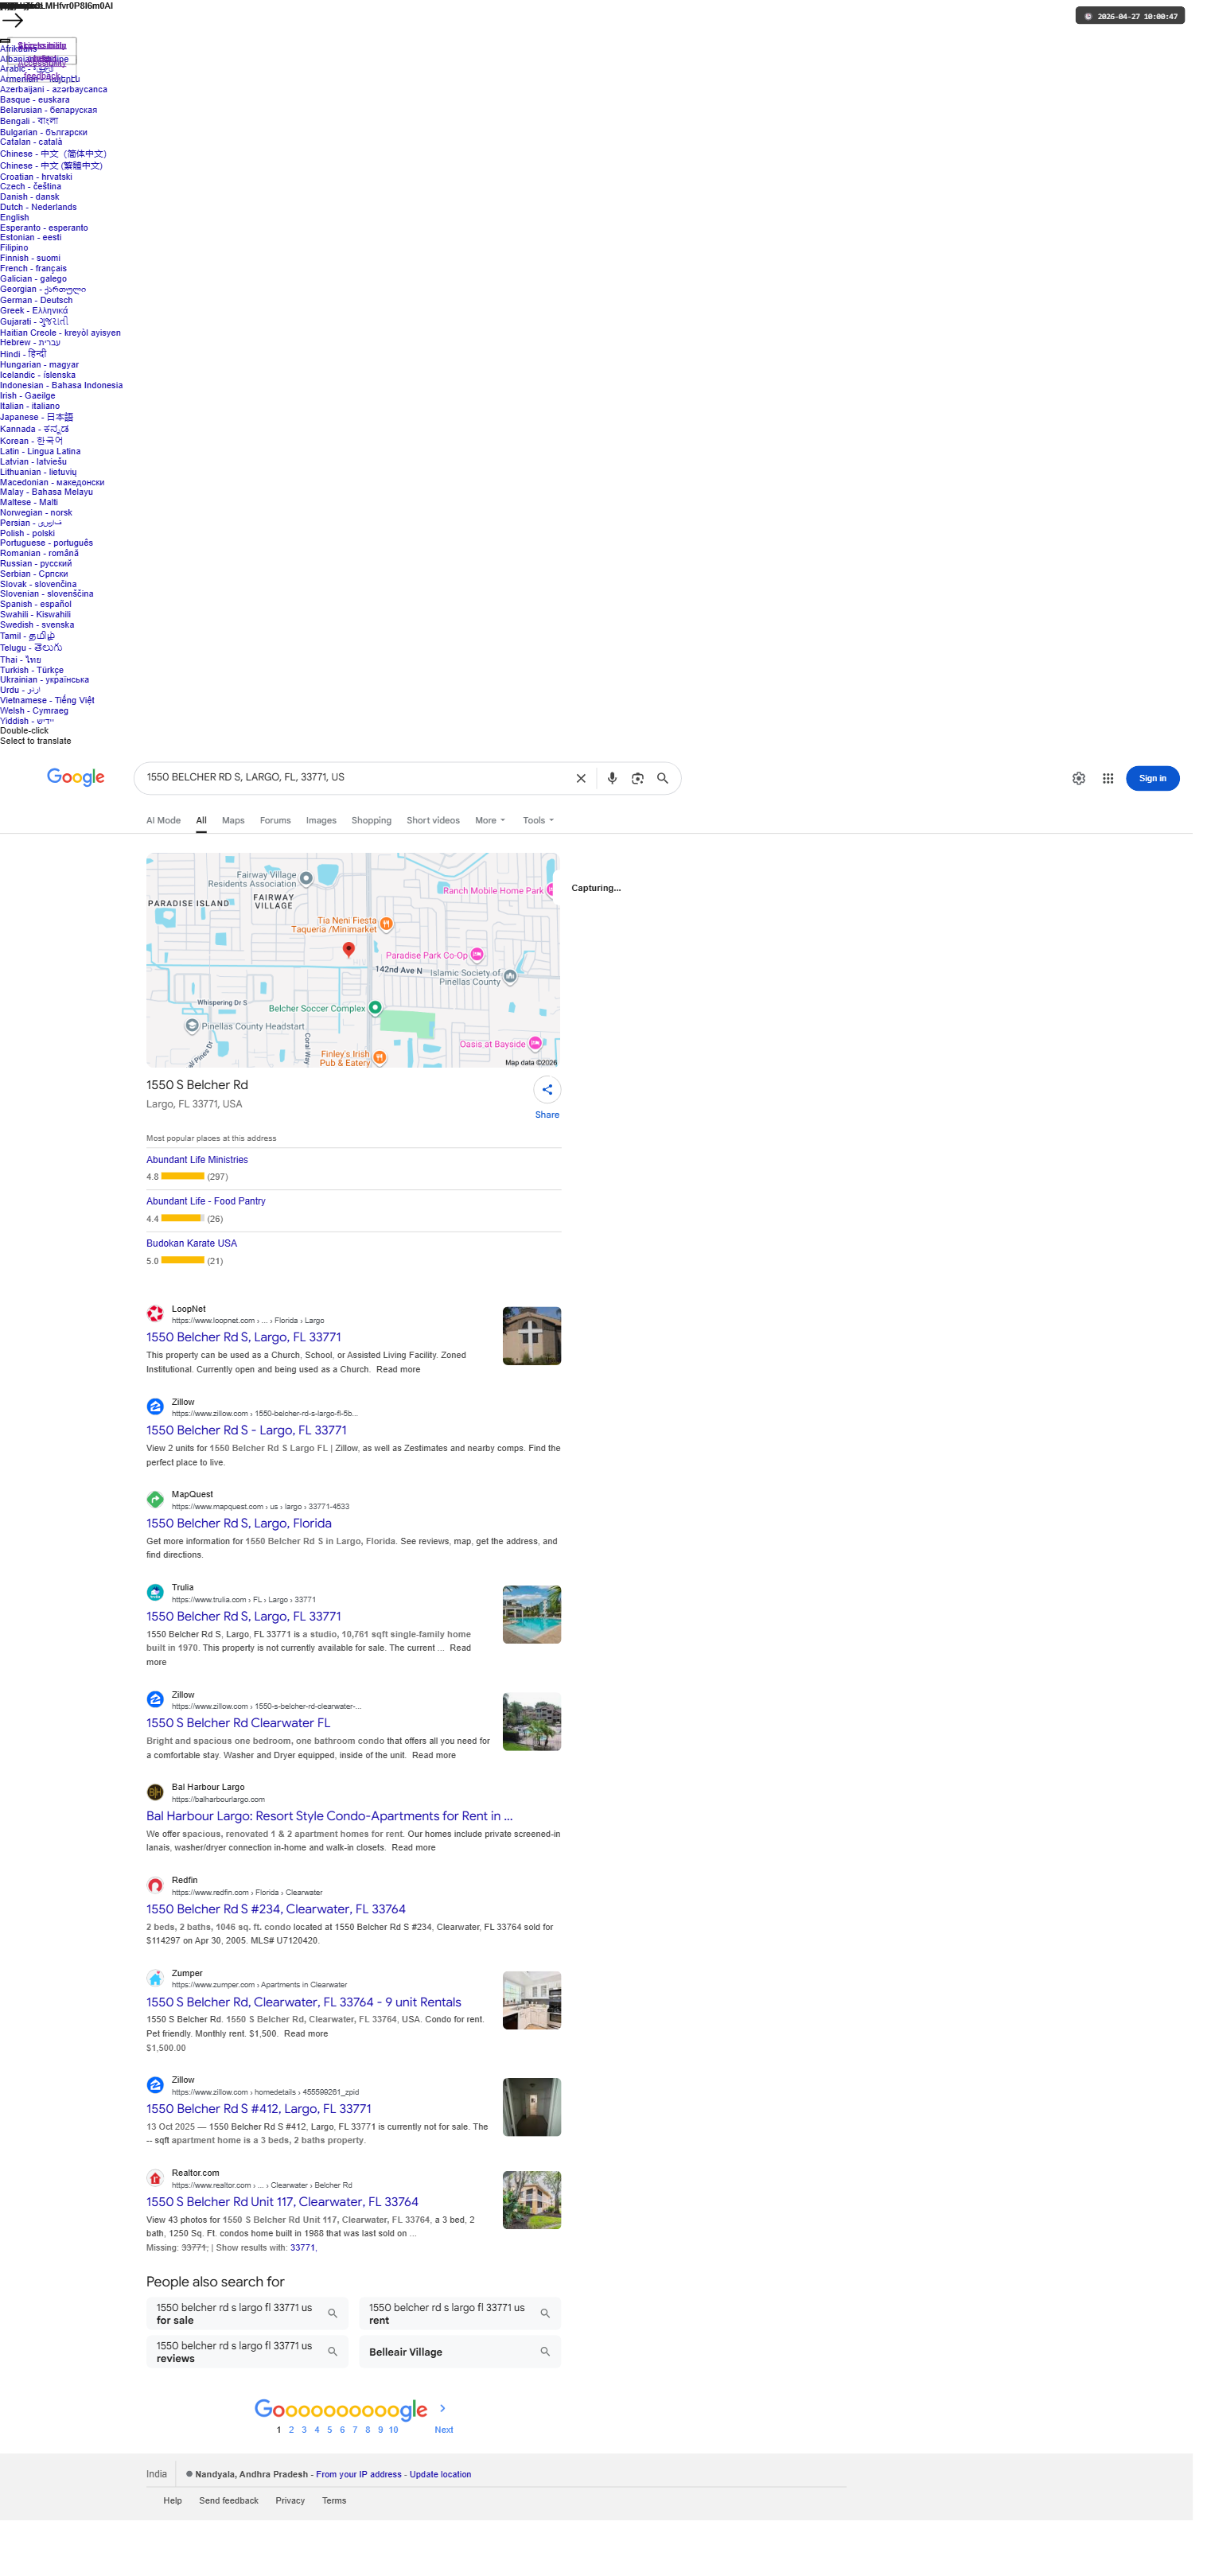1207x2576 pixels.
Task: Submit search with the magnifier icon
Action: (x=662, y=779)
